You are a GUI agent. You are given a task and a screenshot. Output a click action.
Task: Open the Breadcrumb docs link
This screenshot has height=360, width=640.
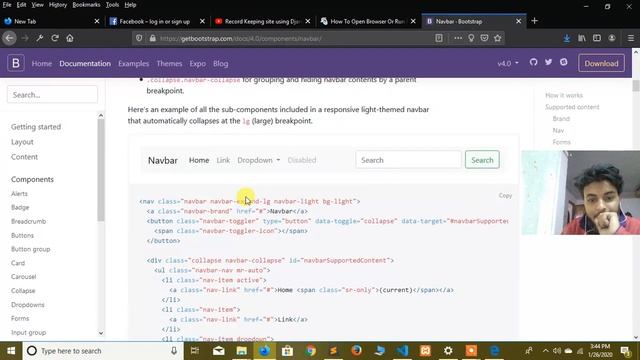pos(28,221)
